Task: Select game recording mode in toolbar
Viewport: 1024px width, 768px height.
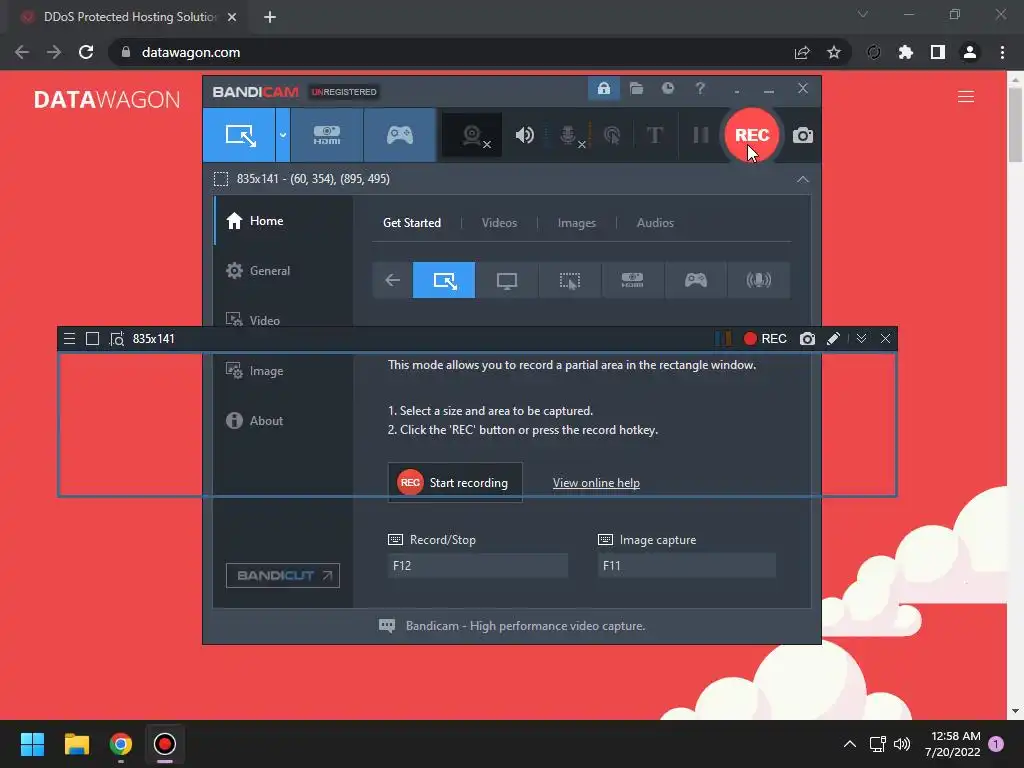Action: point(400,135)
